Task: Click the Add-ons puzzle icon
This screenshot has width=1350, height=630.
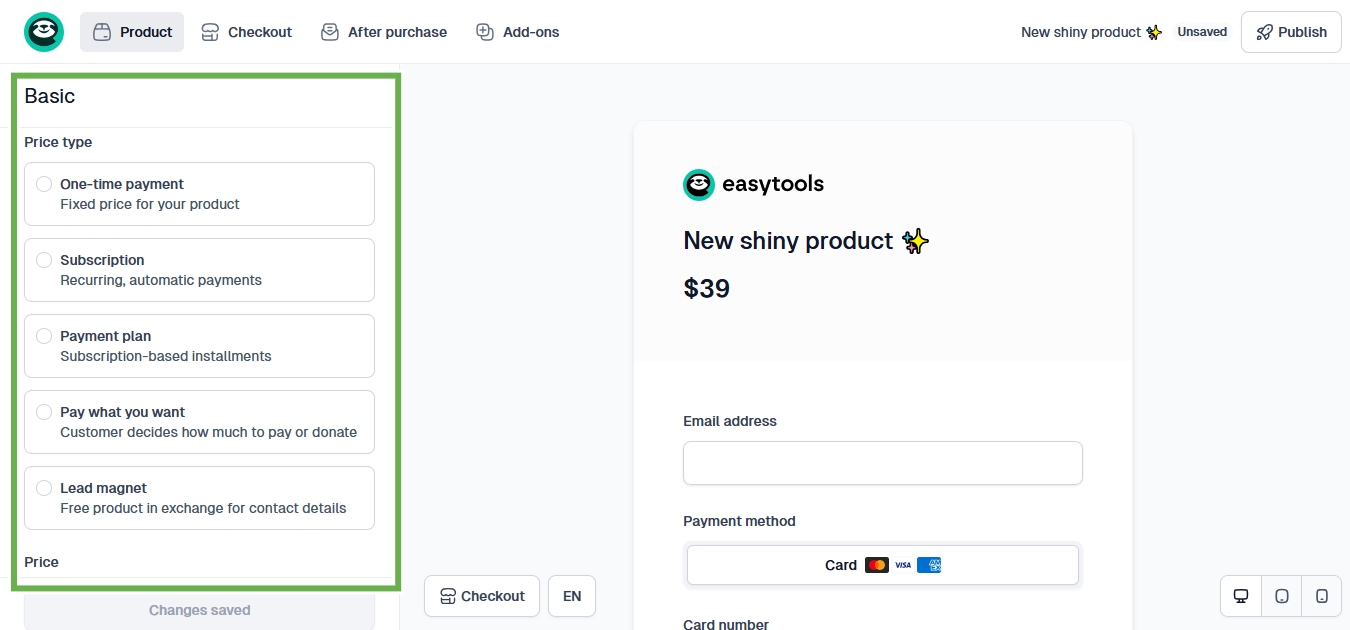Action: point(485,31)
